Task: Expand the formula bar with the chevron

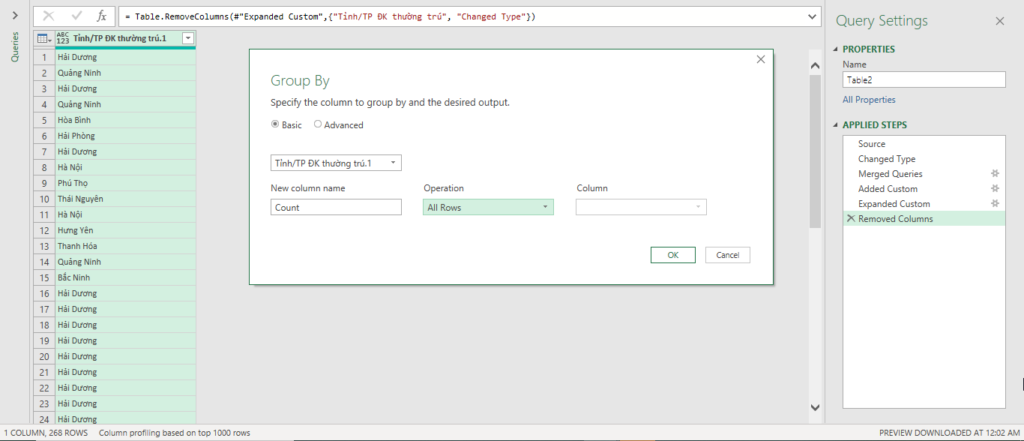Action: (x=811, y=17)
